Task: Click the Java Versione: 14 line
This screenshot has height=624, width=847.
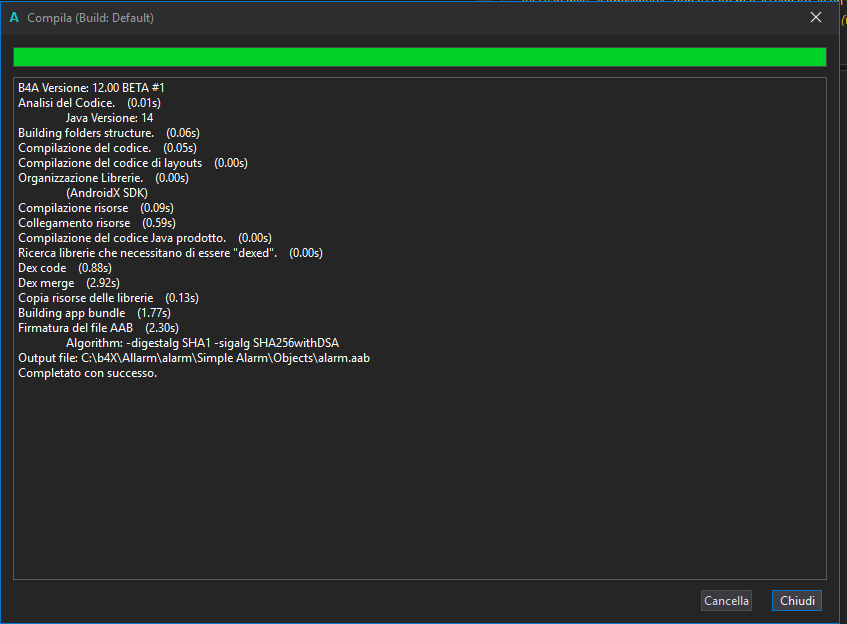Action: point(109,118)
